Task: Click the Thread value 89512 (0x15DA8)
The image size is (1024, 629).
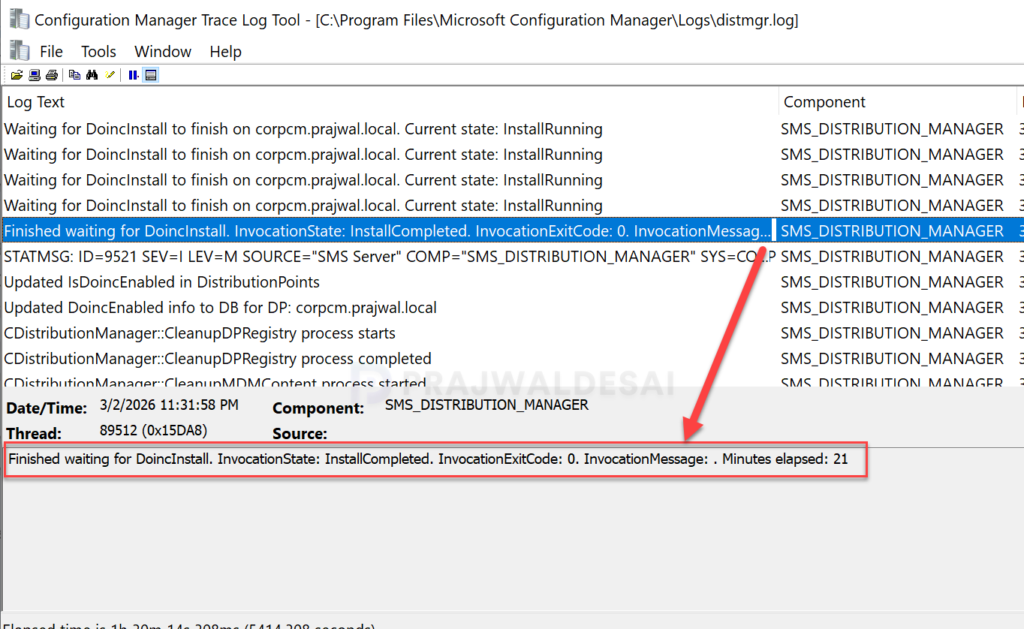Action: tap(153, 430)
